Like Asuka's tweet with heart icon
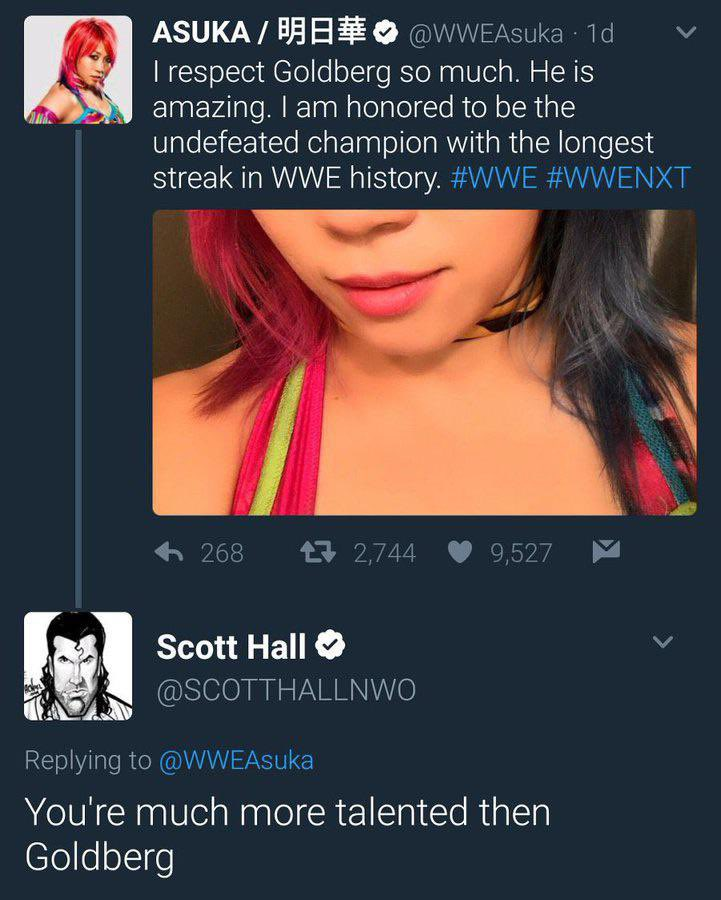Image resolution: width=721 pixels, height=900 pixels. (460, 553)
